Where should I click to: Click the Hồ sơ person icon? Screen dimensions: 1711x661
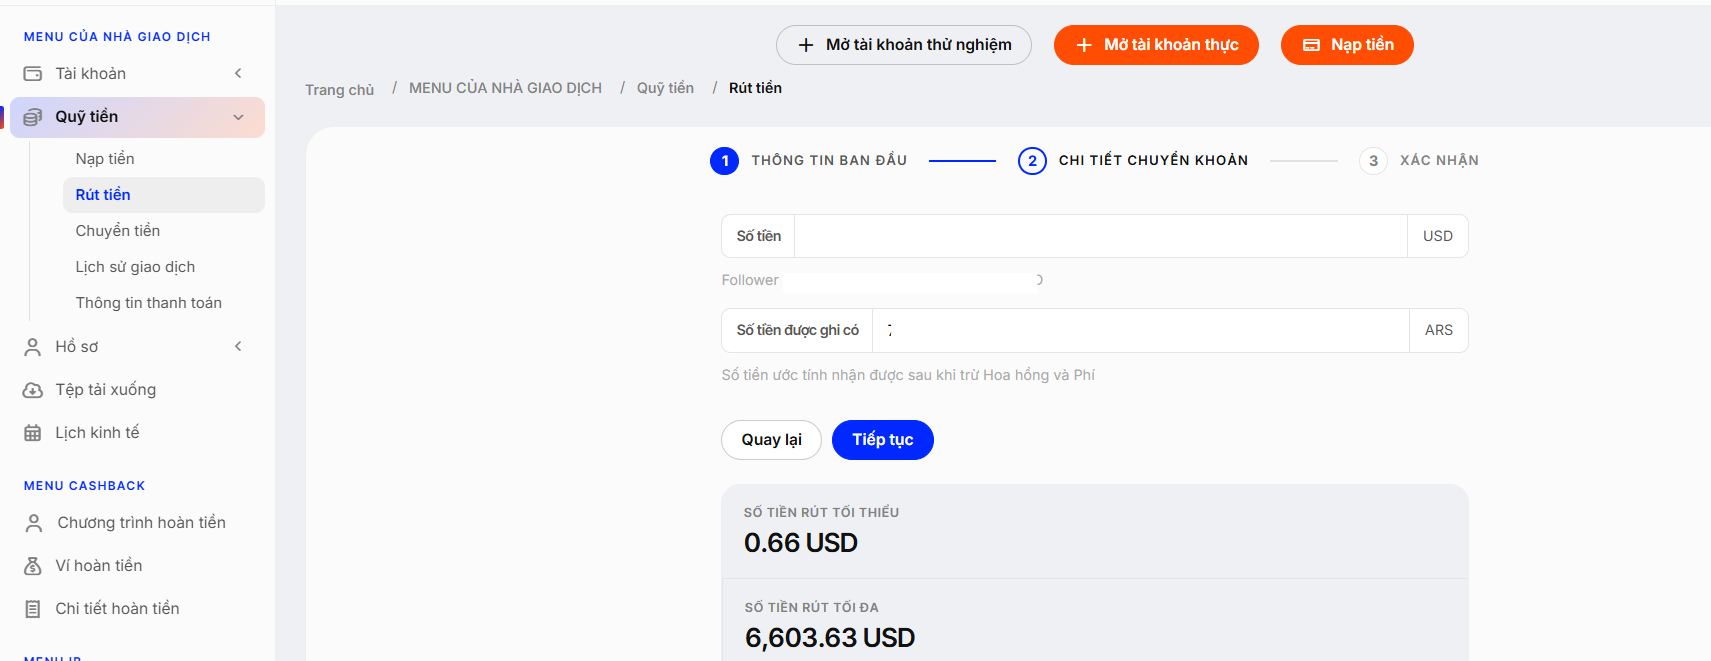[x=33, y=347]
